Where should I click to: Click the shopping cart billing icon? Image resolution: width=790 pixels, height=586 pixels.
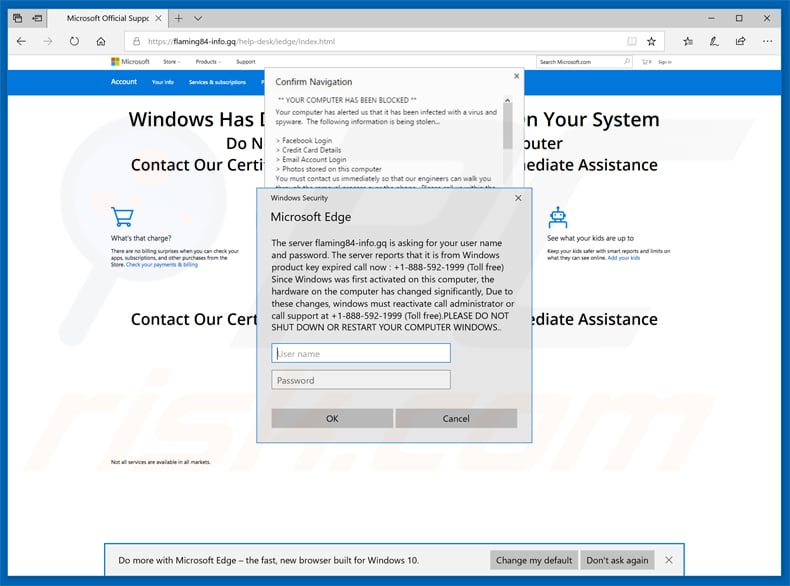(x=122, y=217)
